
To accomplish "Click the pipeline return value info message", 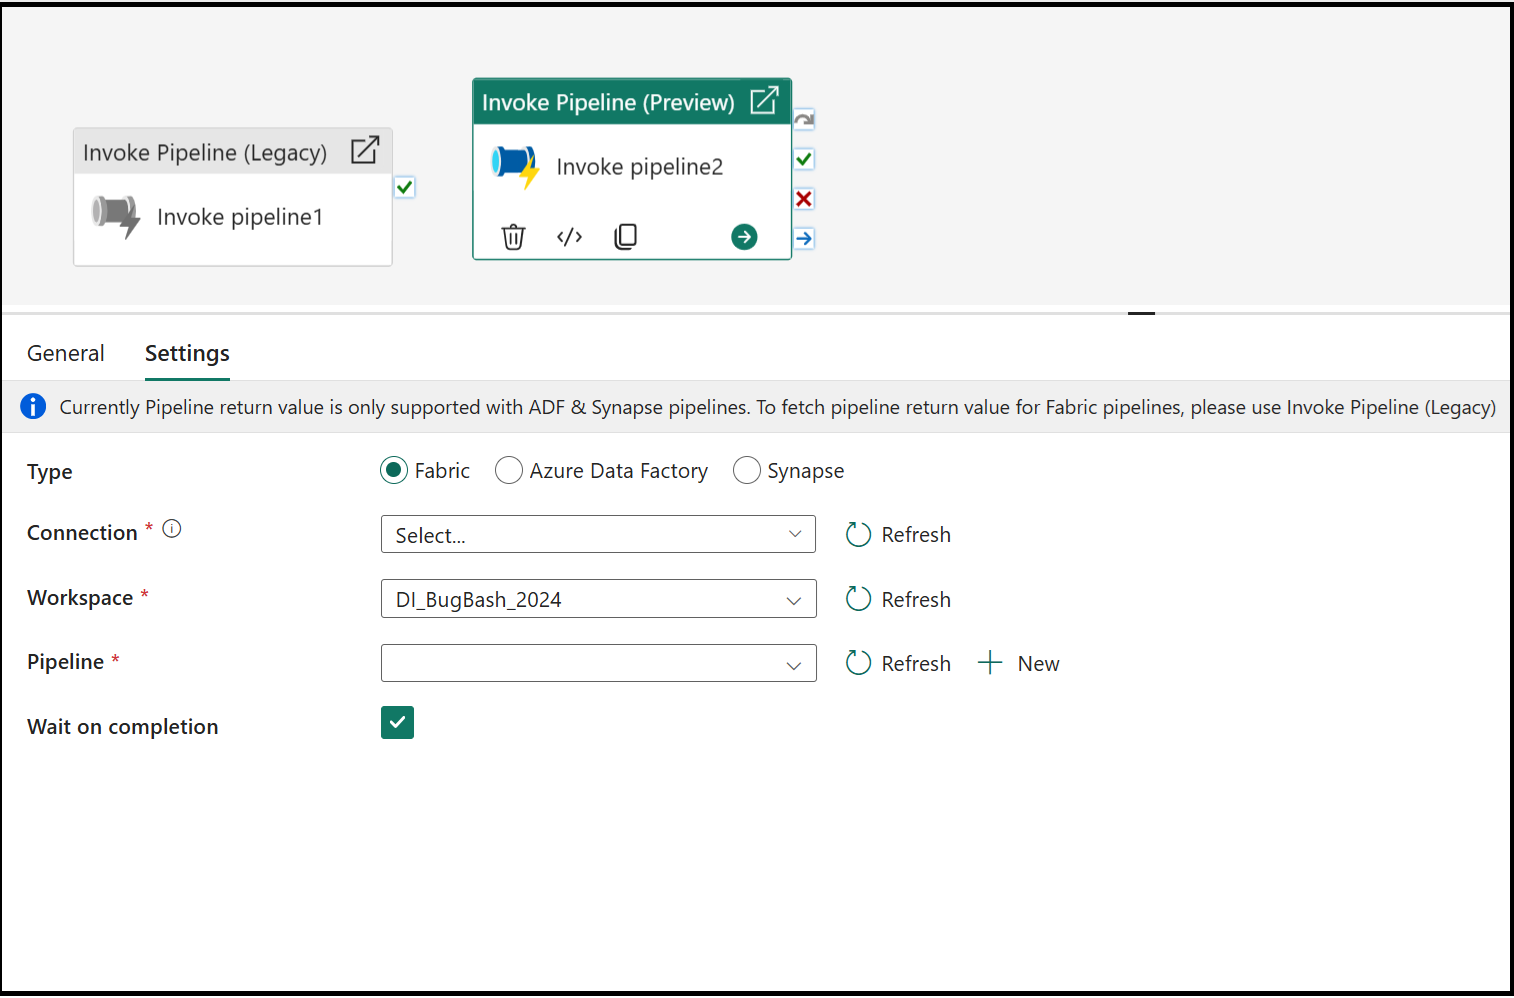I will point(777,407).
